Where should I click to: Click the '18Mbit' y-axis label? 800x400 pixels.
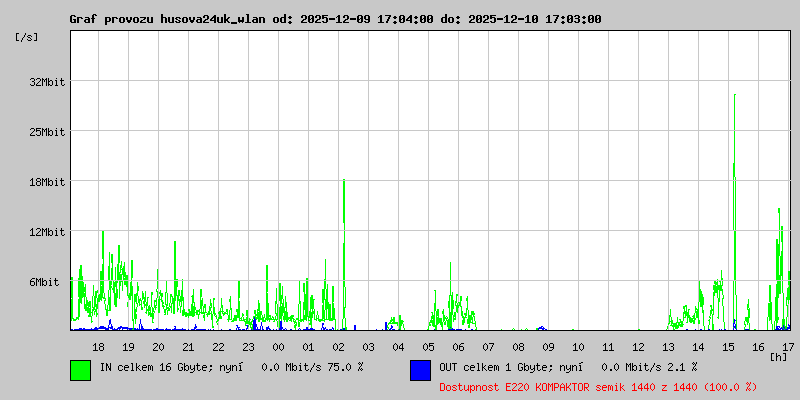tap(47, 182)
